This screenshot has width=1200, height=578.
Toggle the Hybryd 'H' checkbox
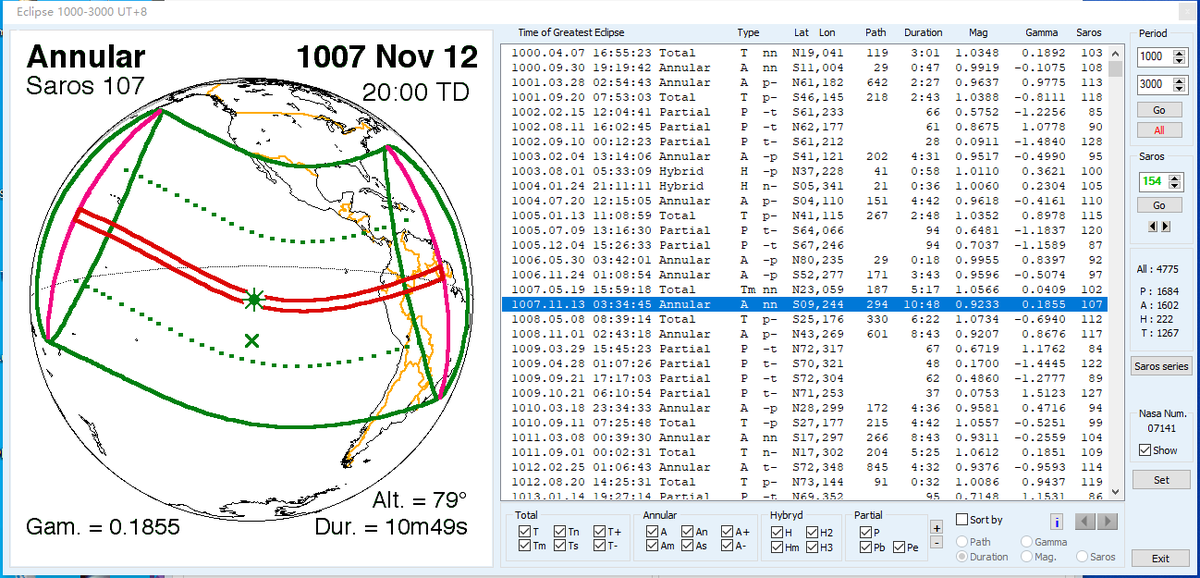click(x=777, y=532)
